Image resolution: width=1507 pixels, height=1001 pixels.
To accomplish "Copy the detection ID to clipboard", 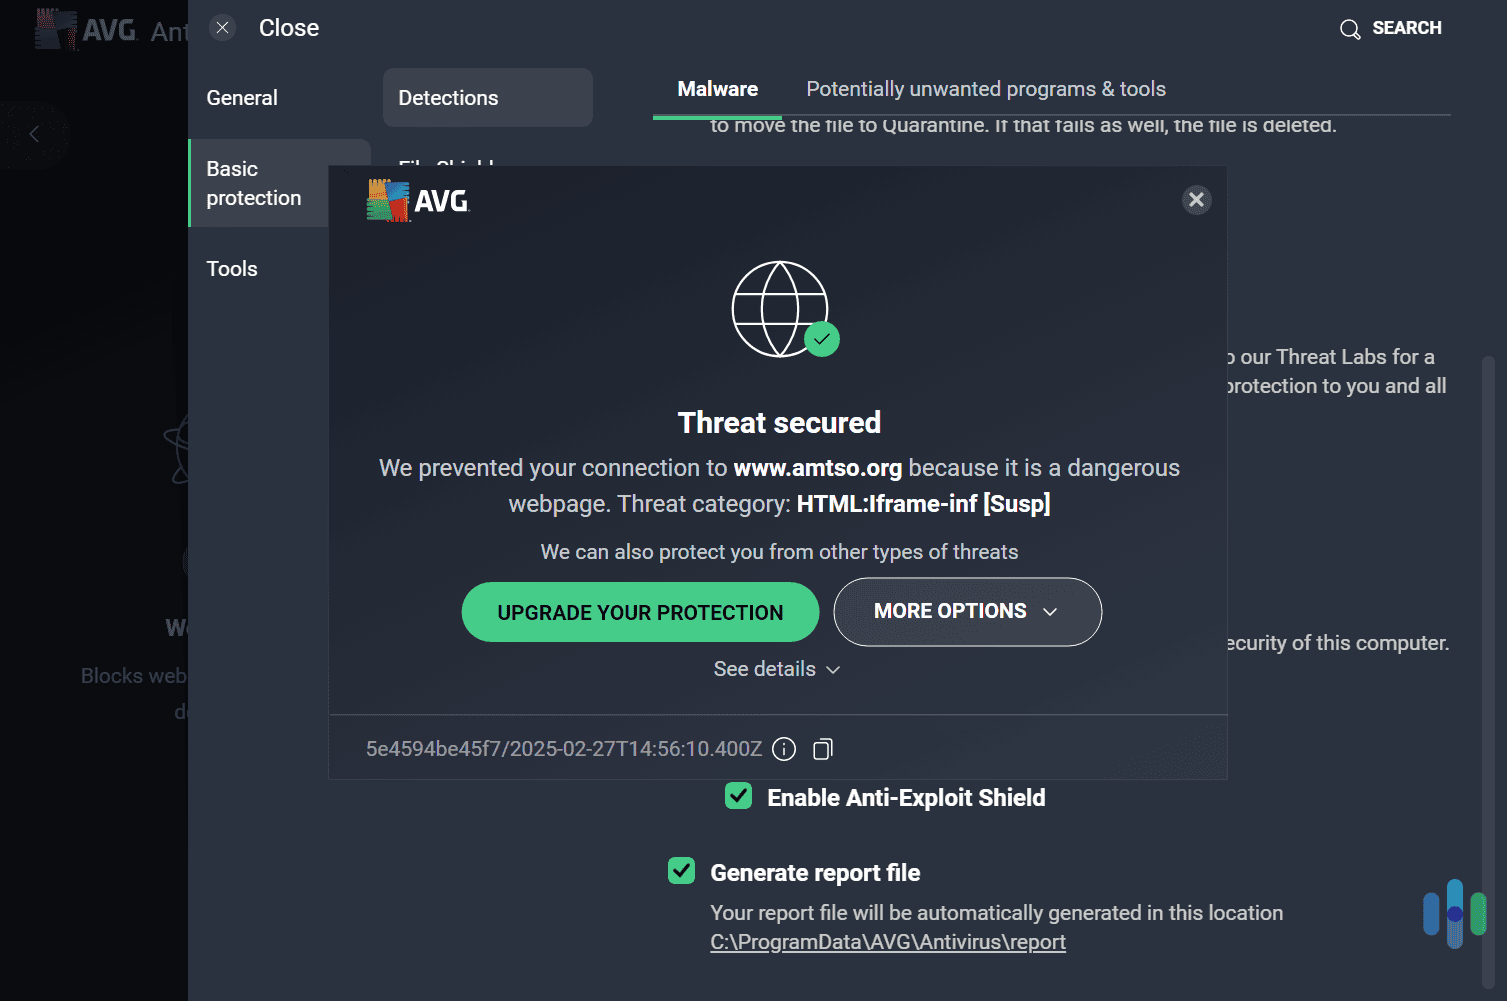I will coord(822,748).
